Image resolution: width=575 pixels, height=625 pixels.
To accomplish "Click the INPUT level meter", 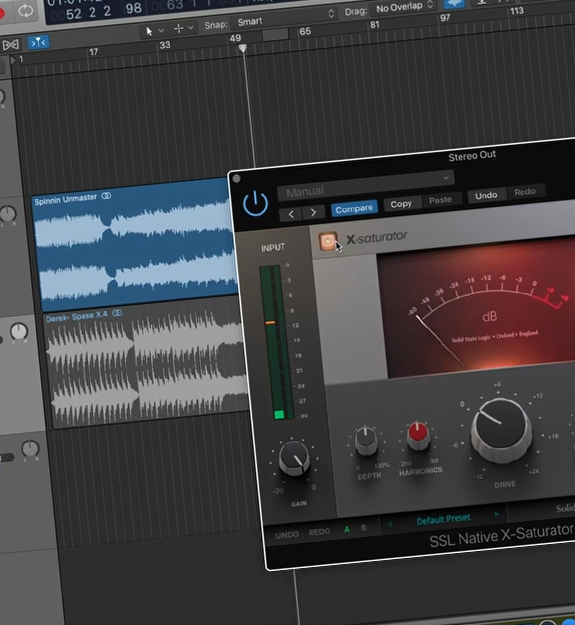I will (x=277, y=342).
